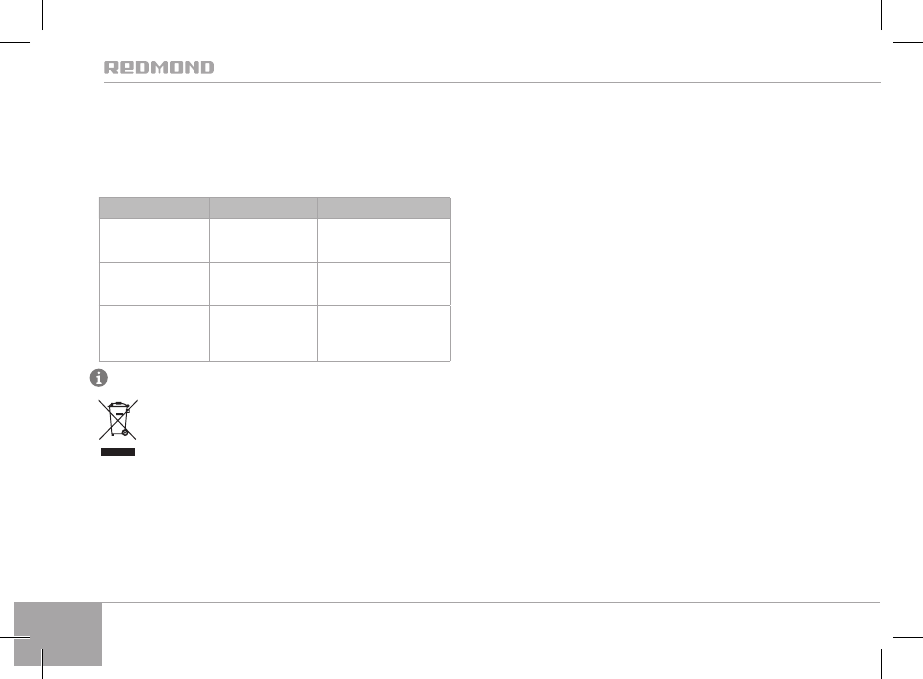Click the round info icon
This screenshot has height=679, width=923.
tap(100, 379)
